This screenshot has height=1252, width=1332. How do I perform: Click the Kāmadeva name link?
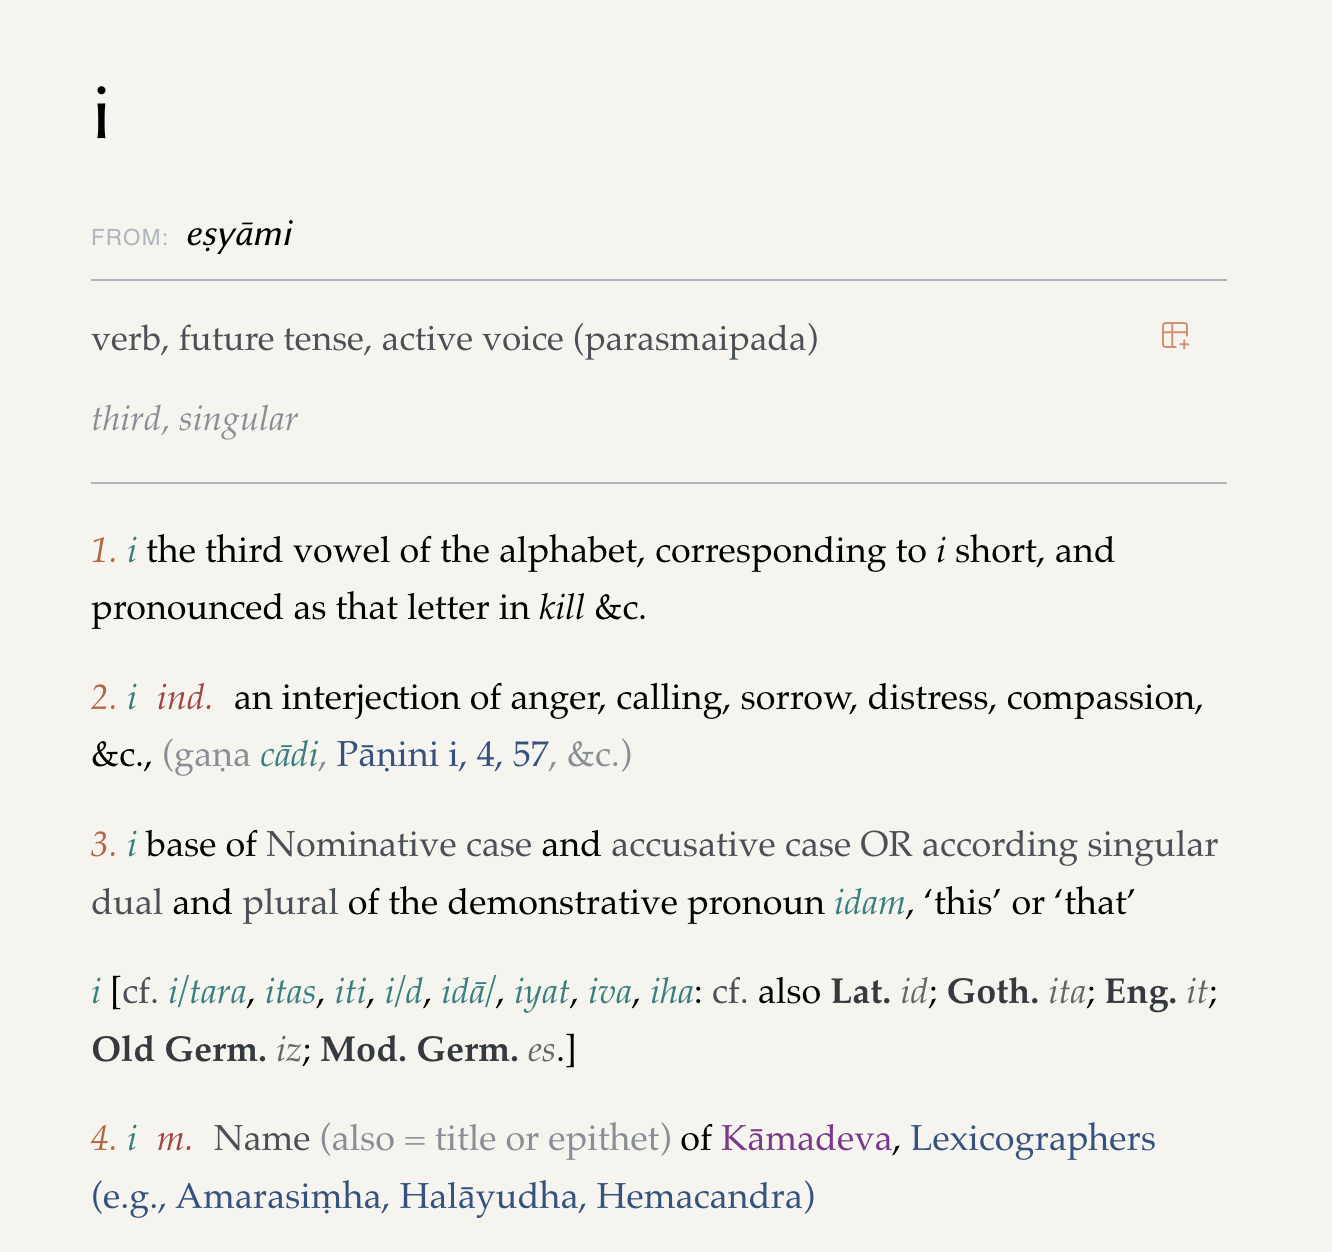click(x=805, y=1139)
